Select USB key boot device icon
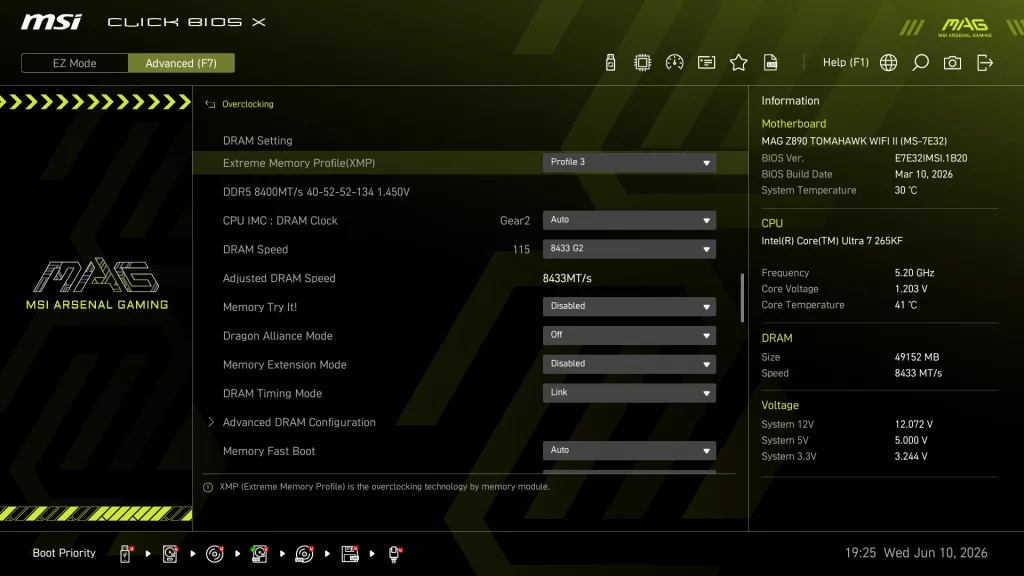The height and width of the screenshot is (576, 1024). coord(125,554)
